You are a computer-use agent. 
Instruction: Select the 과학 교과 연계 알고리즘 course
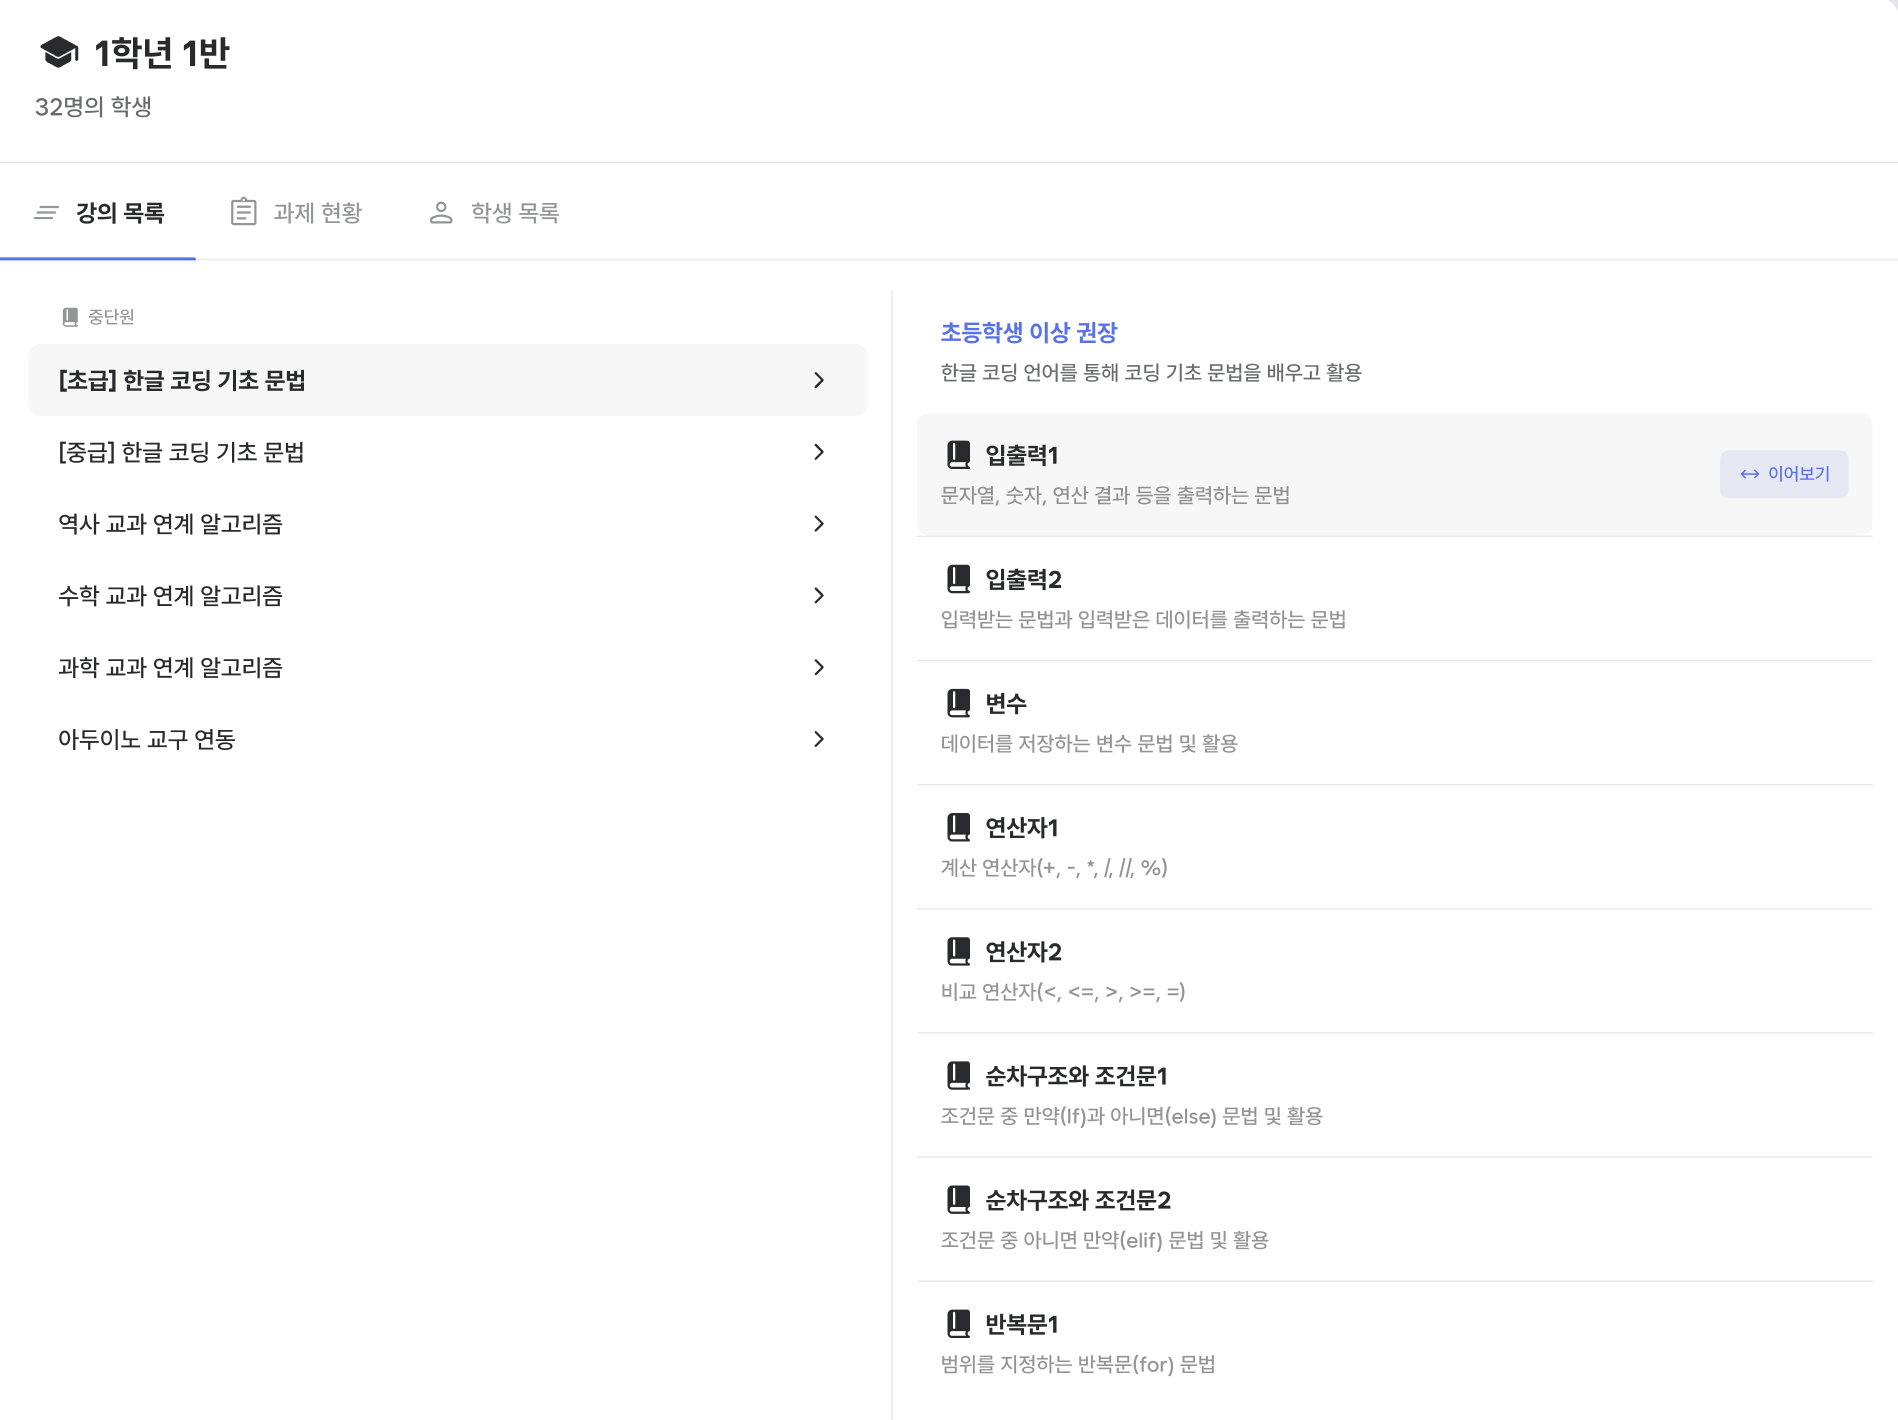coord(171,668)
